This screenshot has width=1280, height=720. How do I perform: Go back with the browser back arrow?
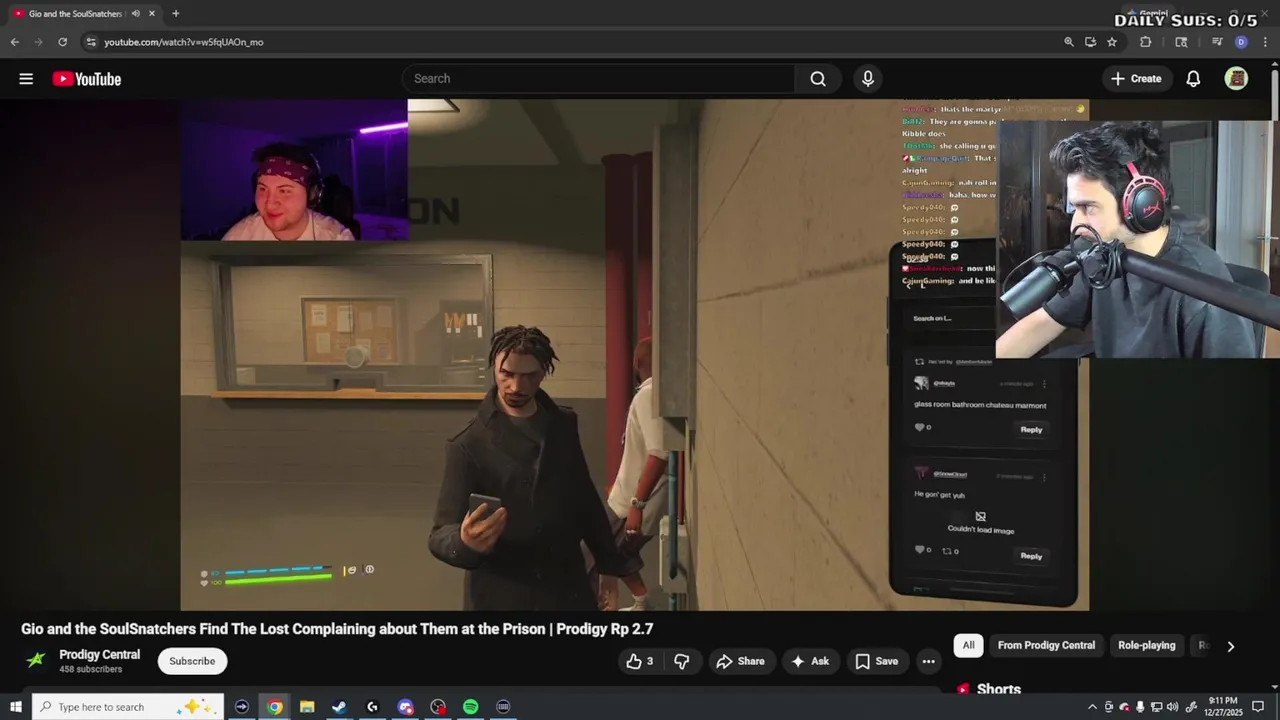point(14,42)
